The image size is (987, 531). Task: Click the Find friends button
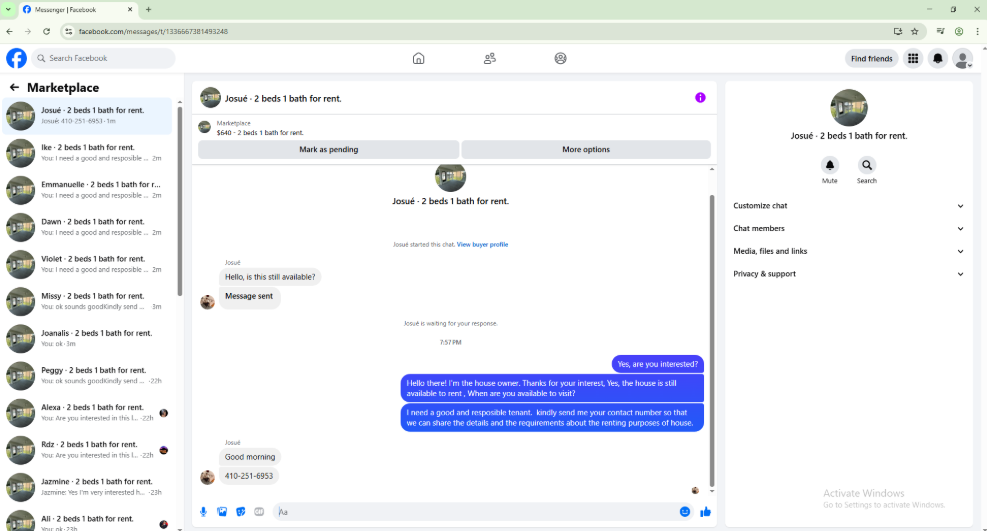click(871, 59)
